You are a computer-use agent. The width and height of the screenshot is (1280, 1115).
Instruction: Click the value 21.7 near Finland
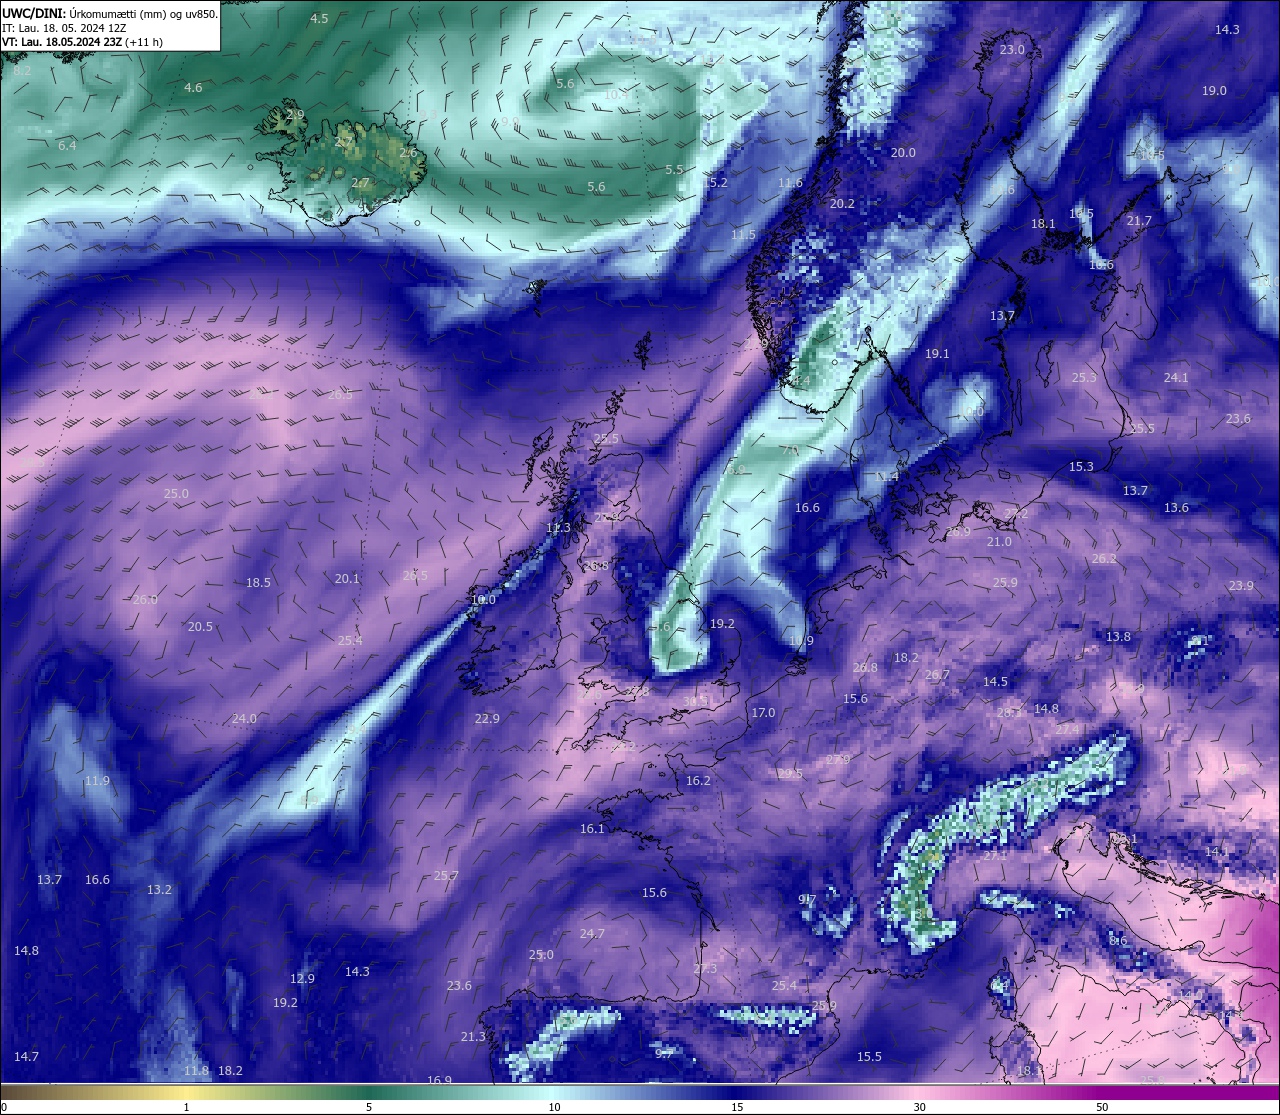point(1139,221)
